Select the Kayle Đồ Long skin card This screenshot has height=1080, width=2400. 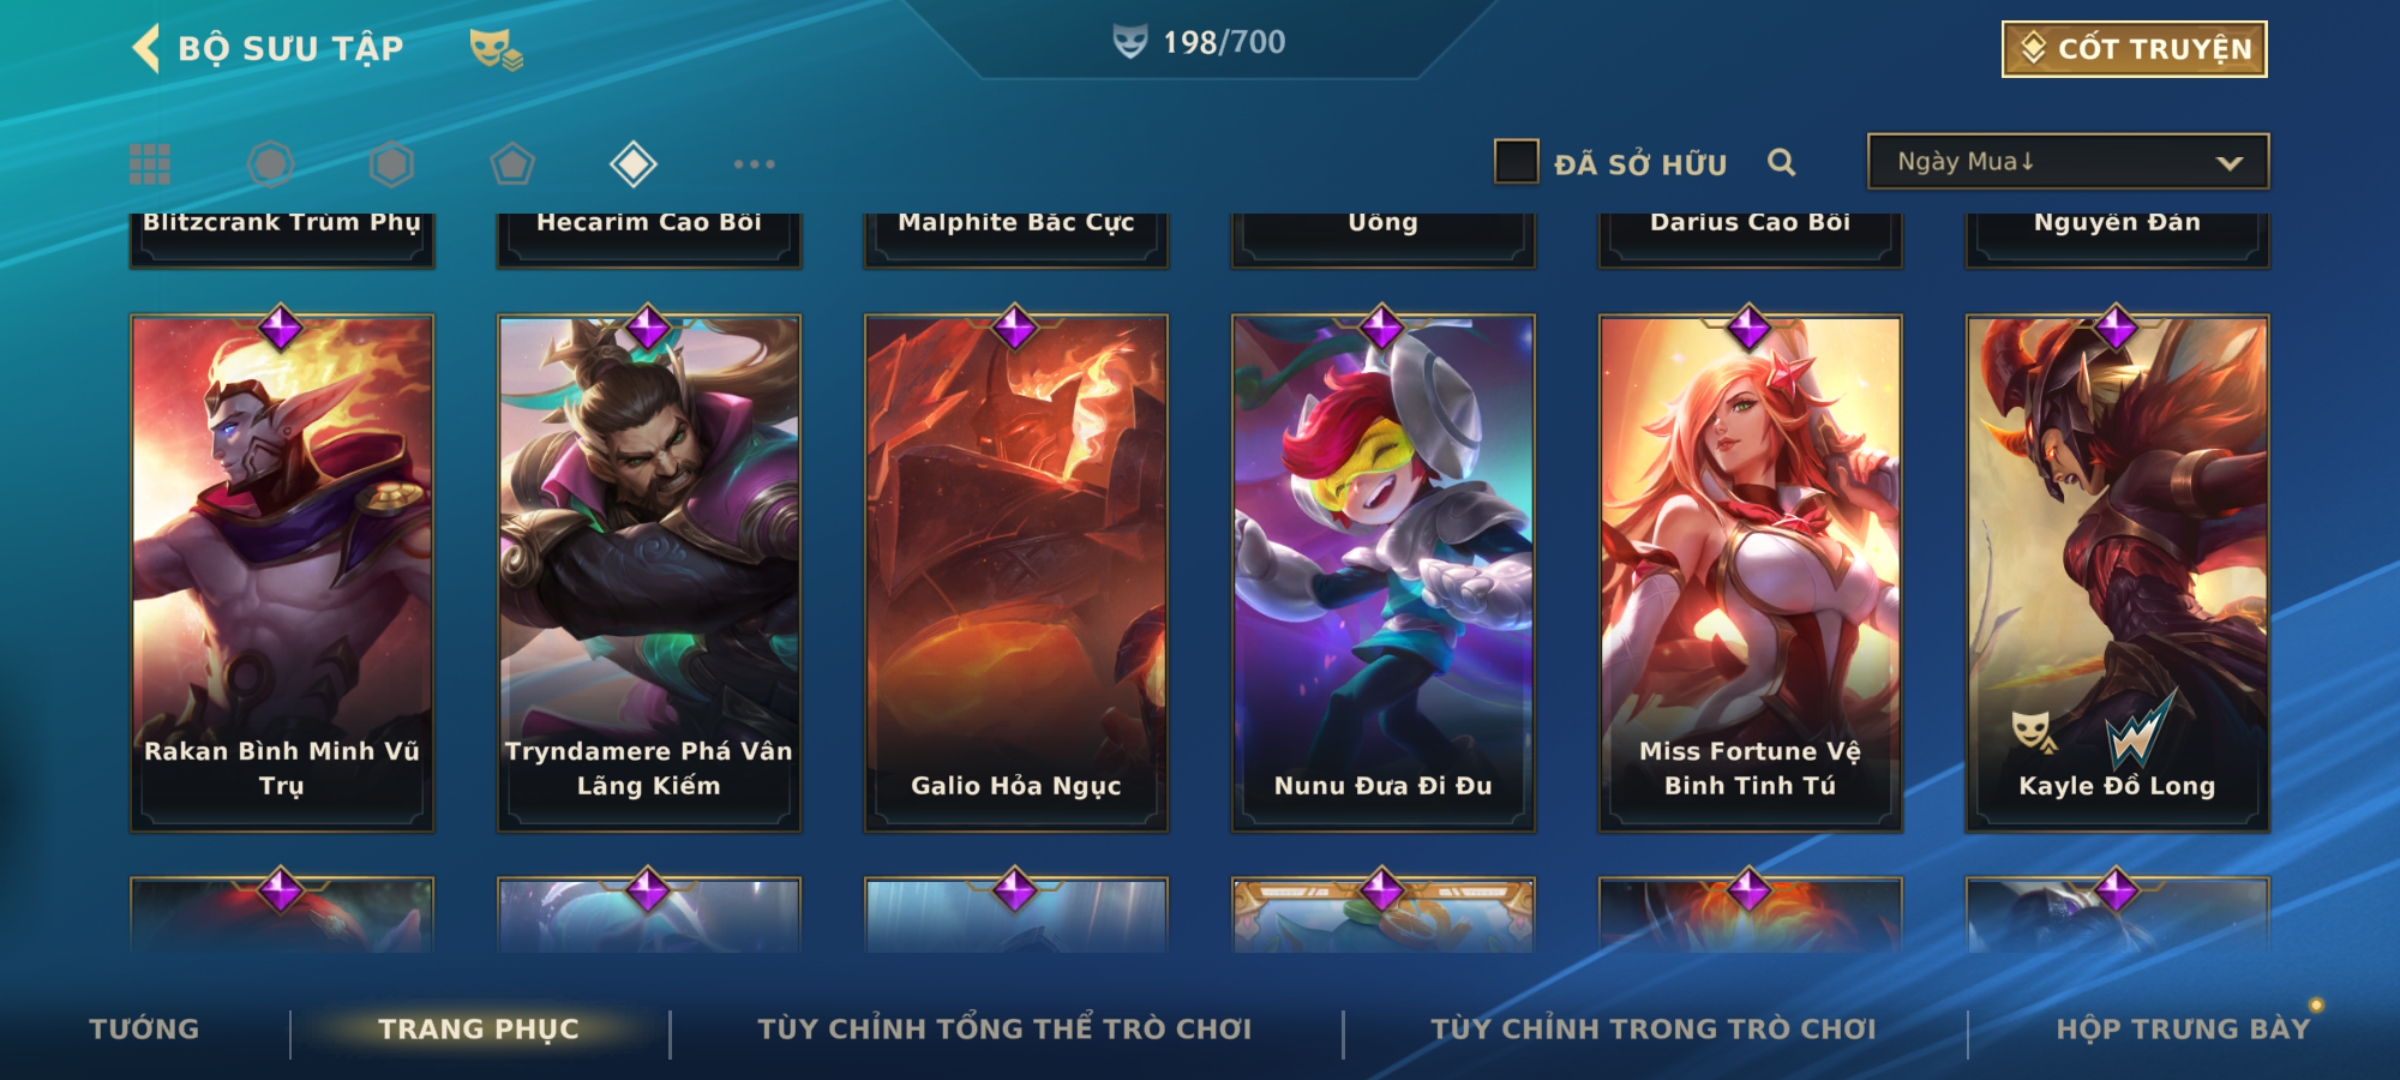coord(2117,573)
